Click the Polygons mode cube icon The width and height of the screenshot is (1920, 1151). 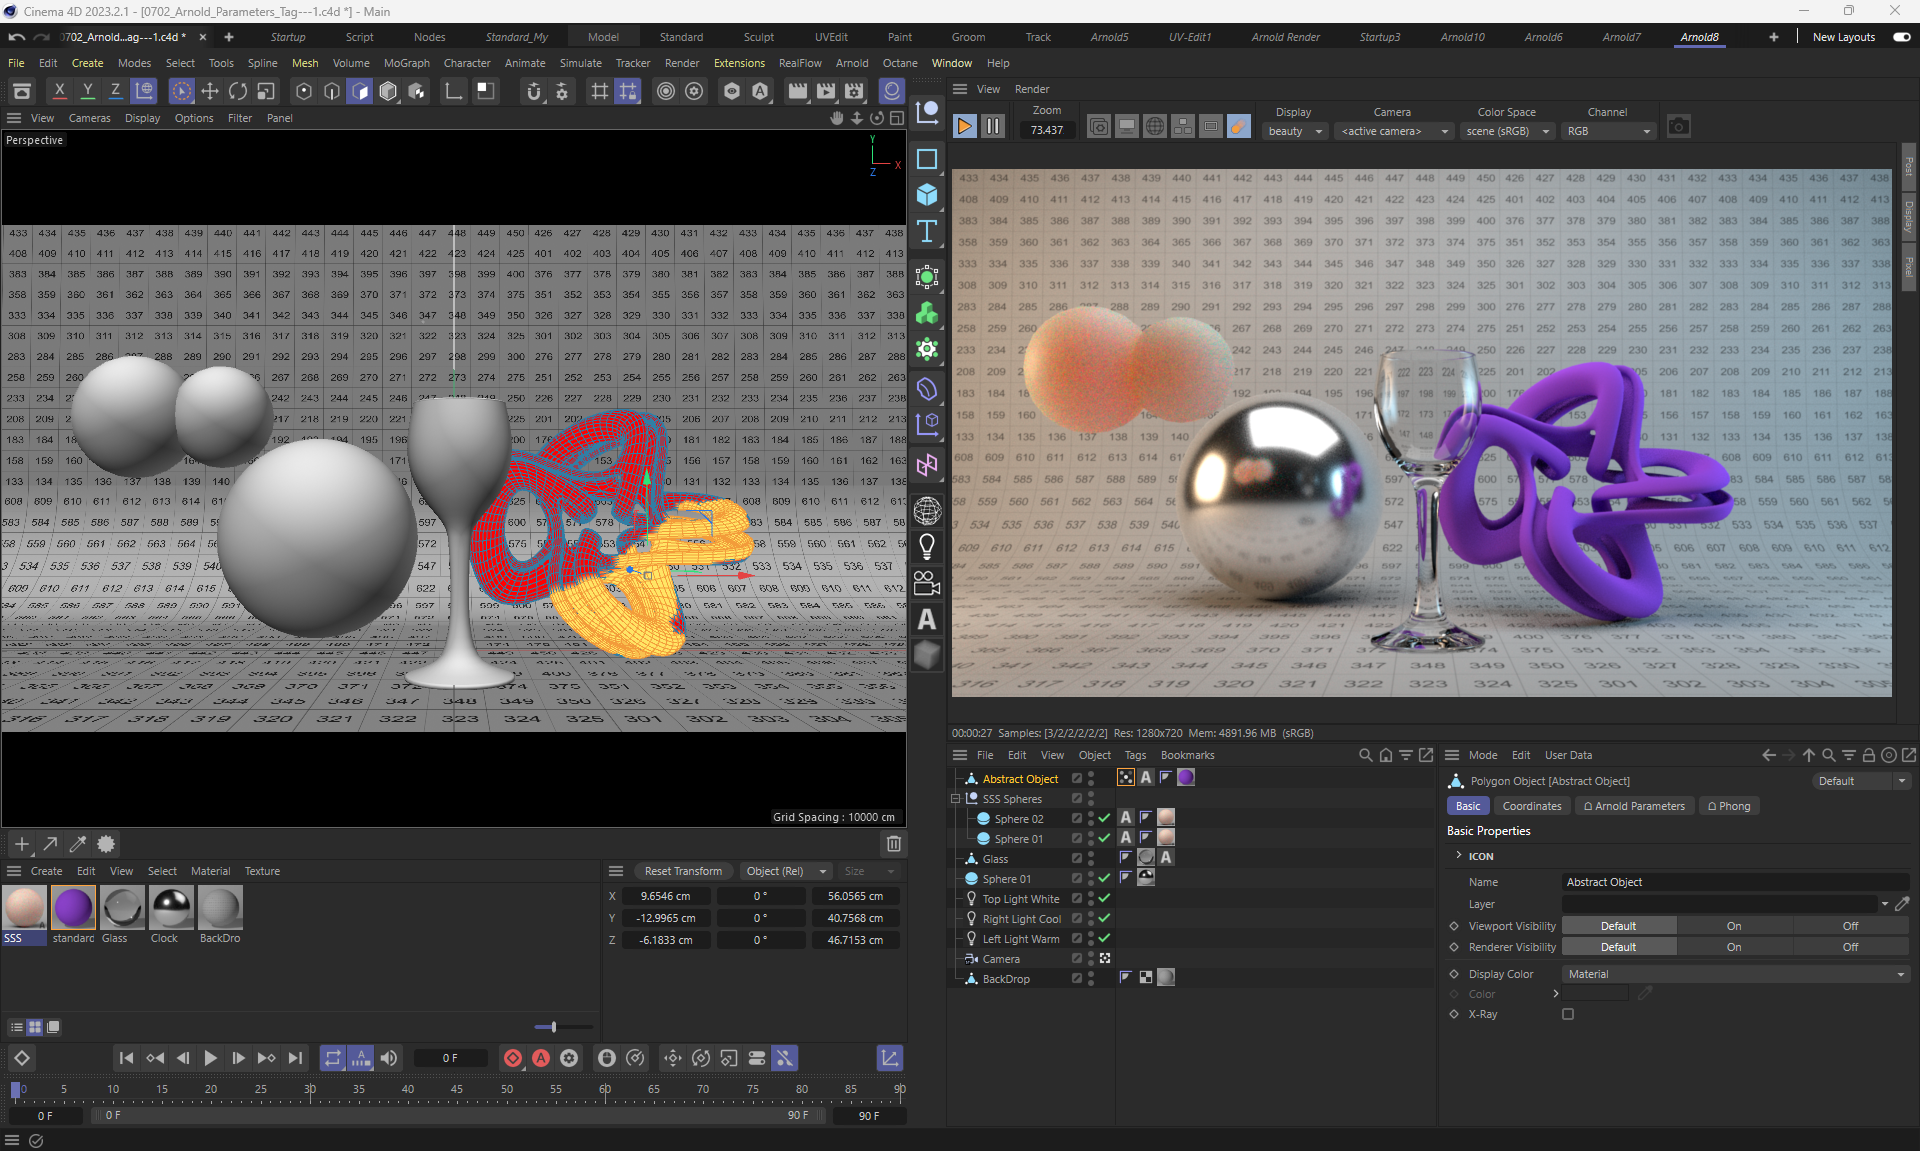coord(360,91)
